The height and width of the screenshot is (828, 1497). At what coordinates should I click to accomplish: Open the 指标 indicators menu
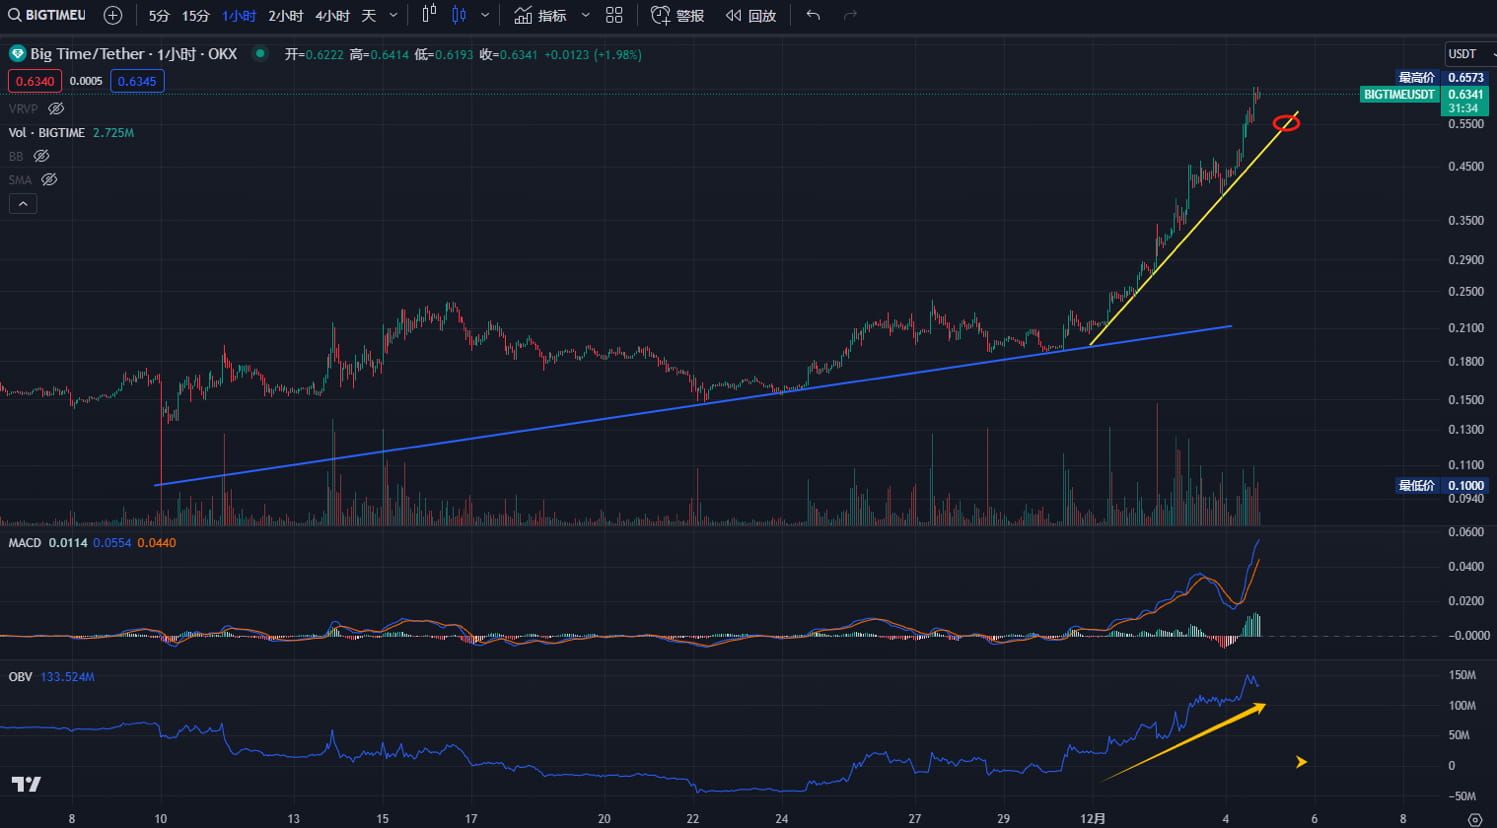pos(540,16)
